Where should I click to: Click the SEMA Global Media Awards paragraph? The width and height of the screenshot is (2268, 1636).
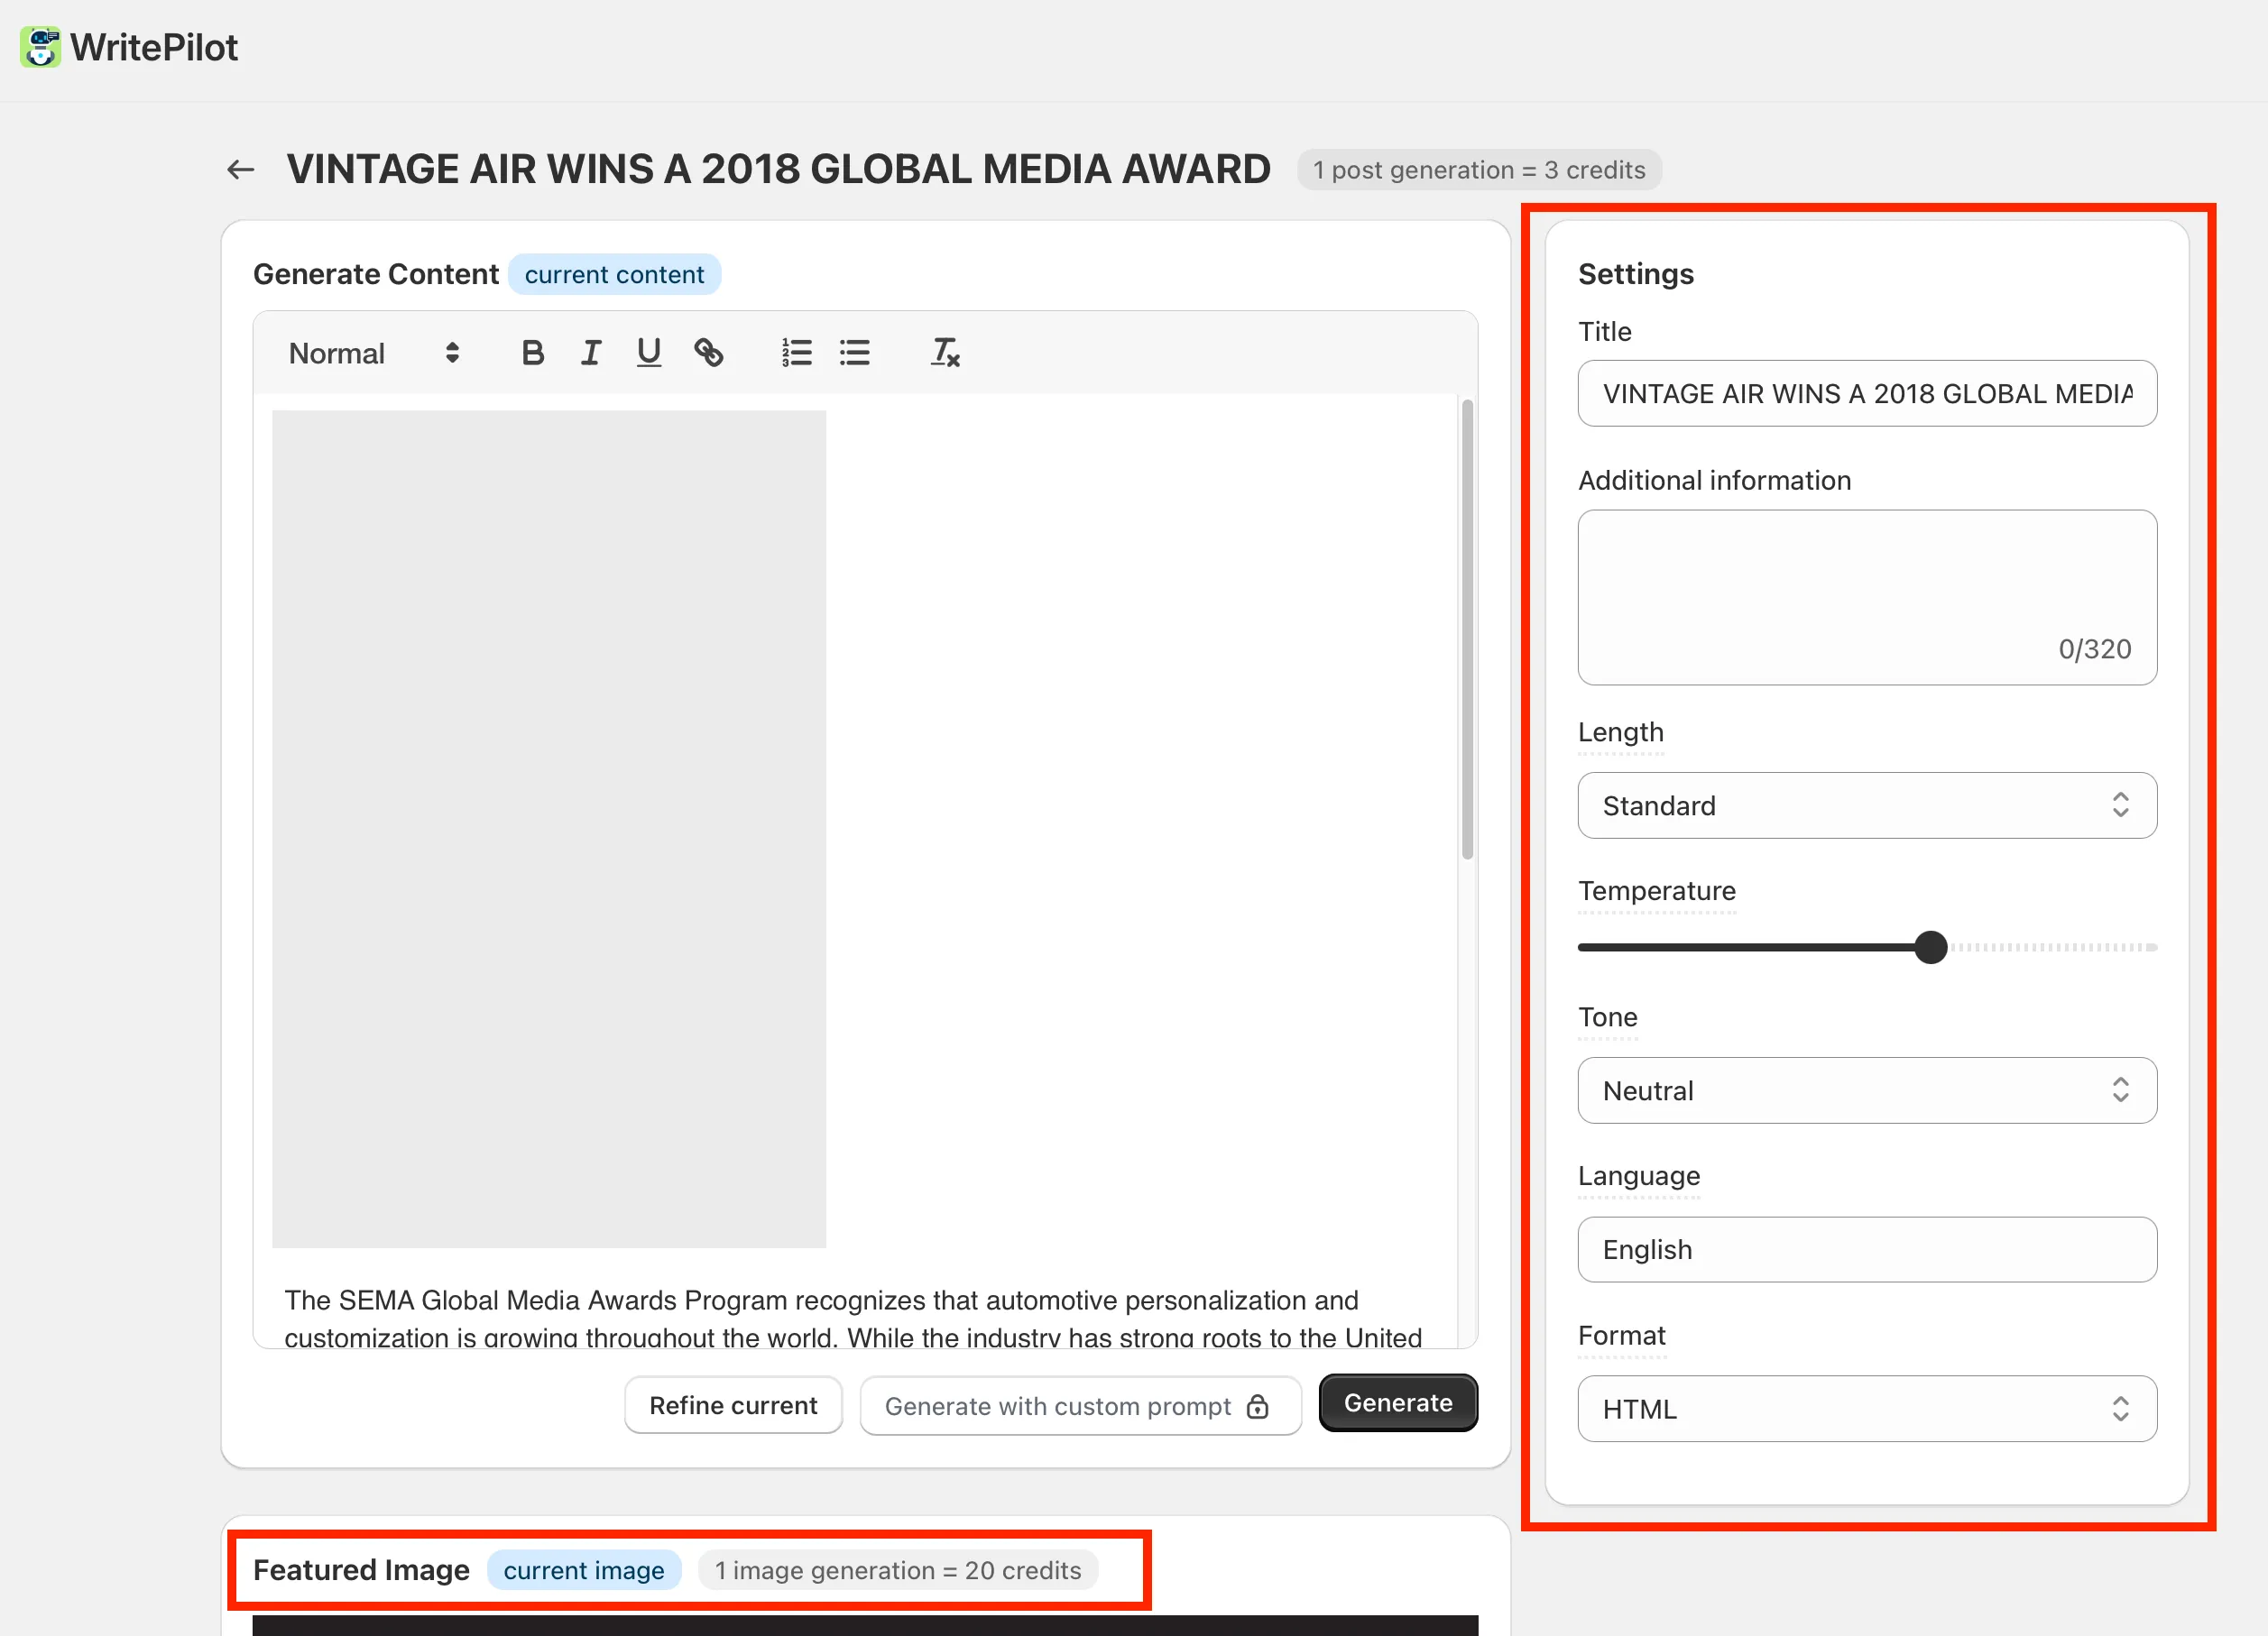pyautogui.click(x=852, y=1318)
